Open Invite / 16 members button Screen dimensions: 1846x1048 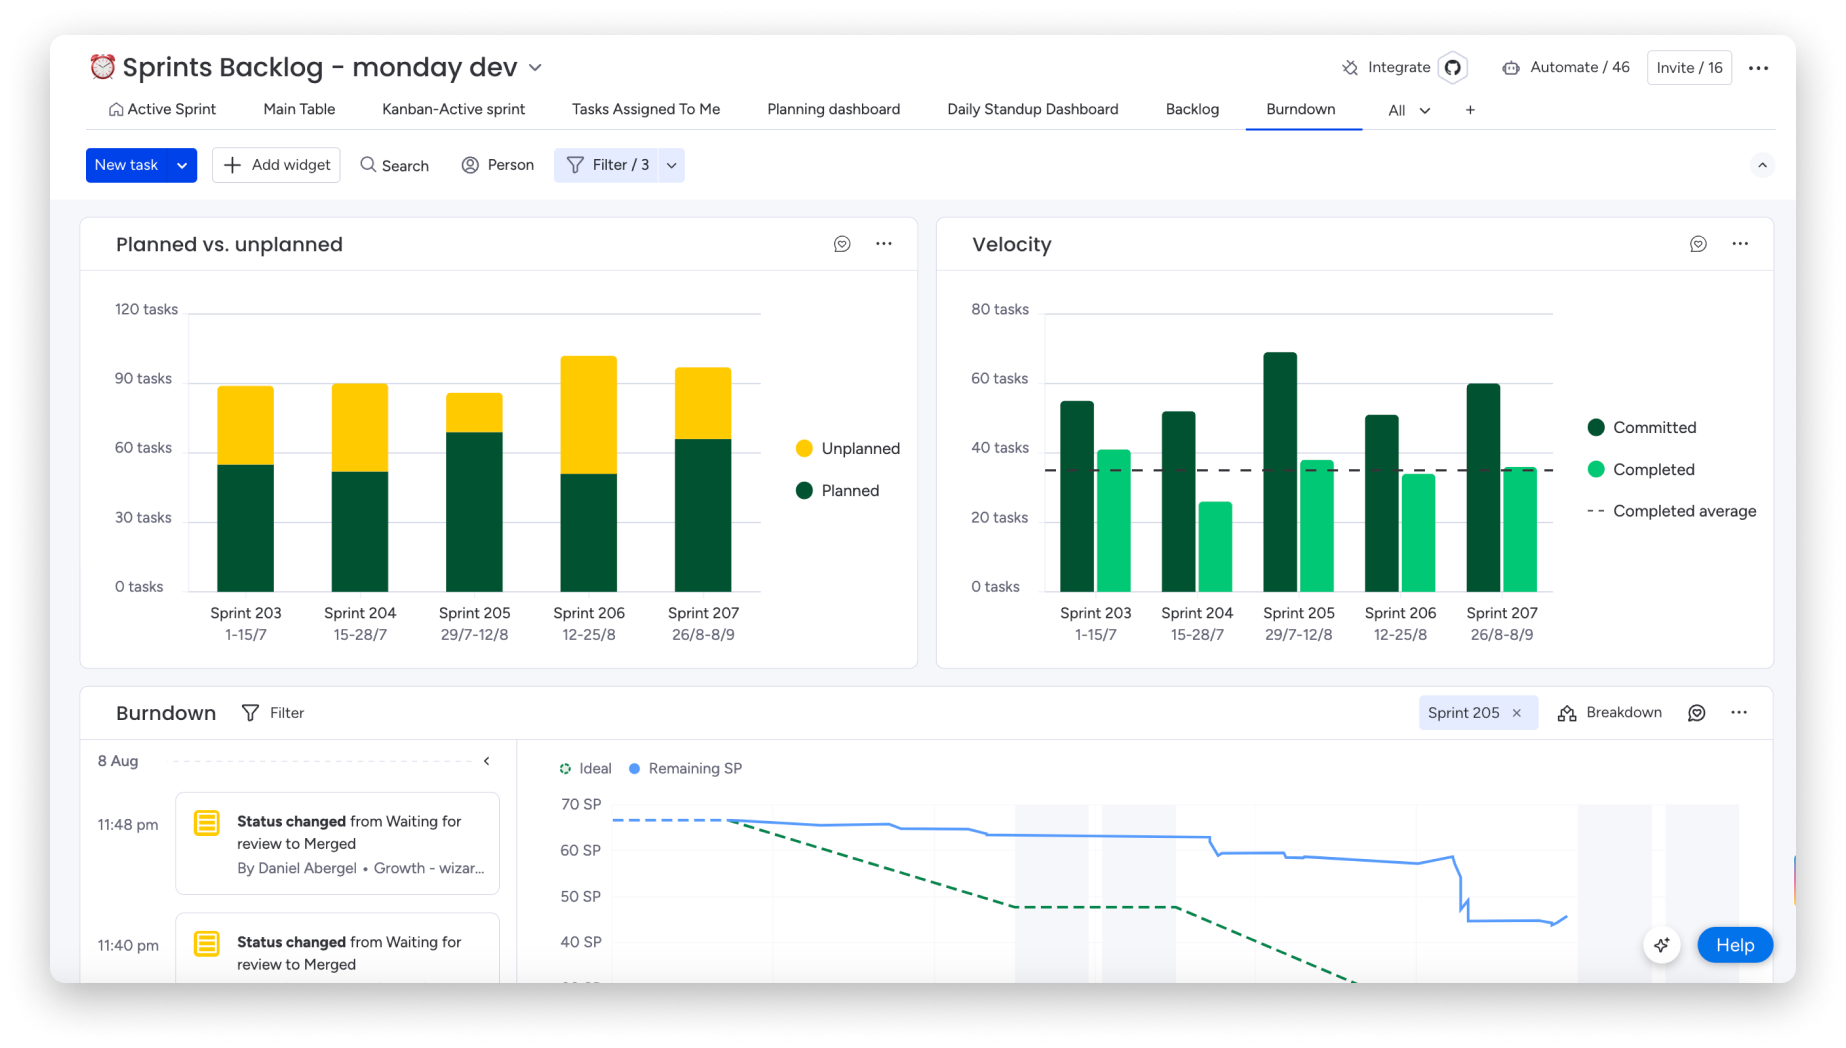click(x=1689, y=68)
